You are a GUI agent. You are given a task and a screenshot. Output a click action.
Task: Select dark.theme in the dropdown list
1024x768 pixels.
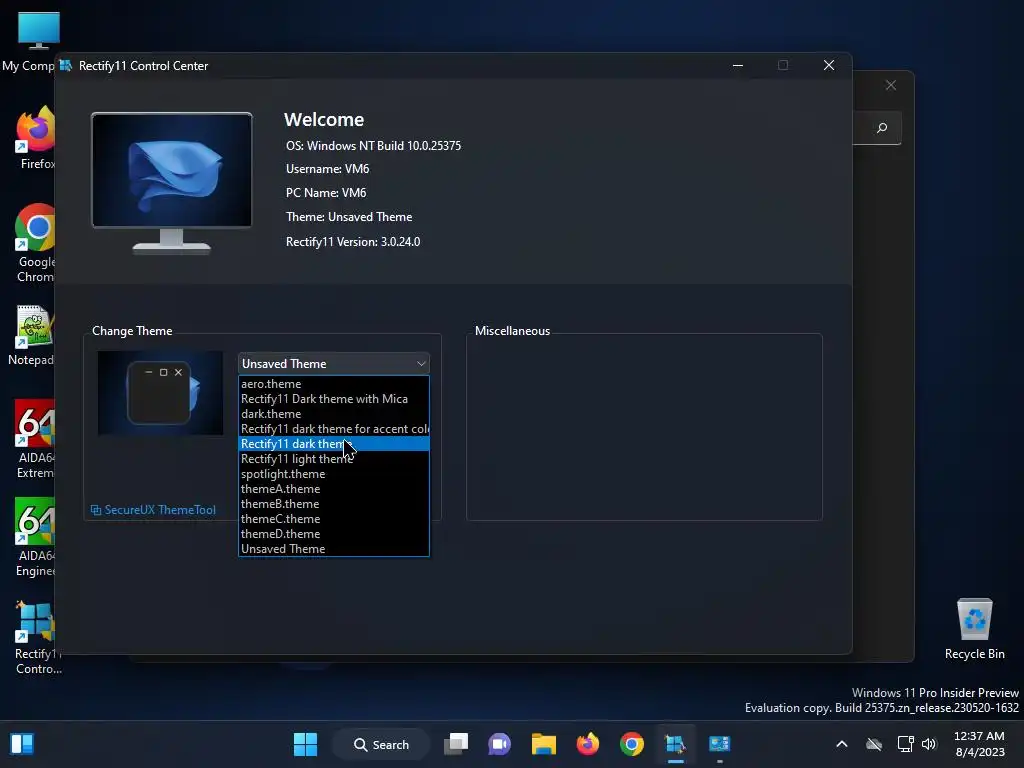[x=334, y=414]
